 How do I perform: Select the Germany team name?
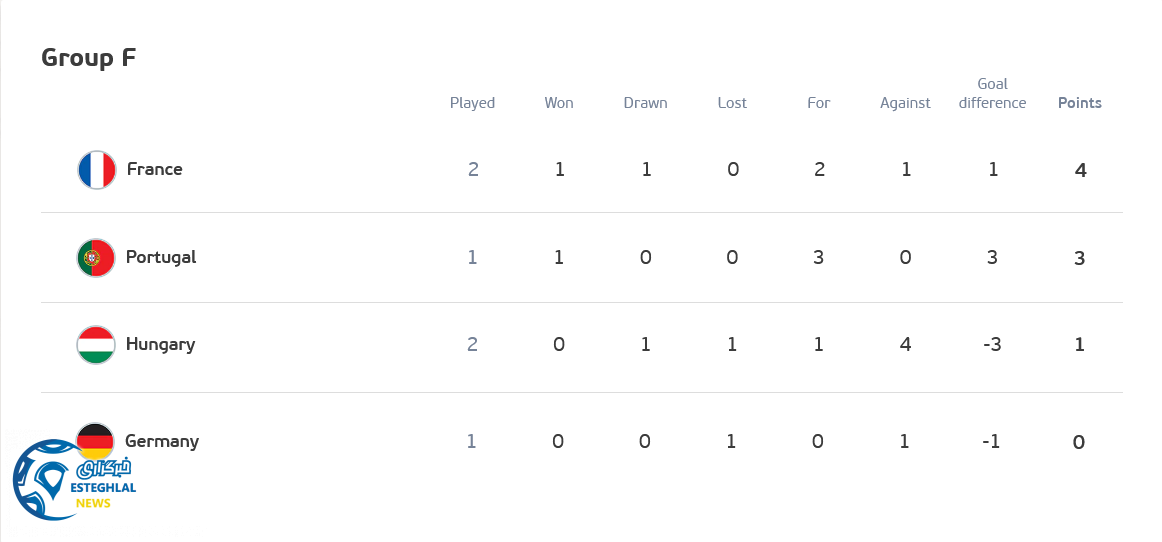pos(162,441)
